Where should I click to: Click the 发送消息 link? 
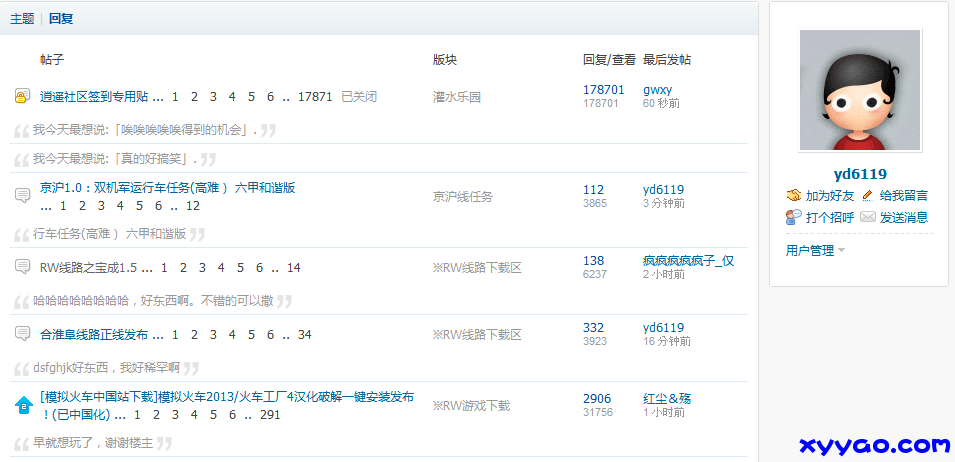pos(904,217)
